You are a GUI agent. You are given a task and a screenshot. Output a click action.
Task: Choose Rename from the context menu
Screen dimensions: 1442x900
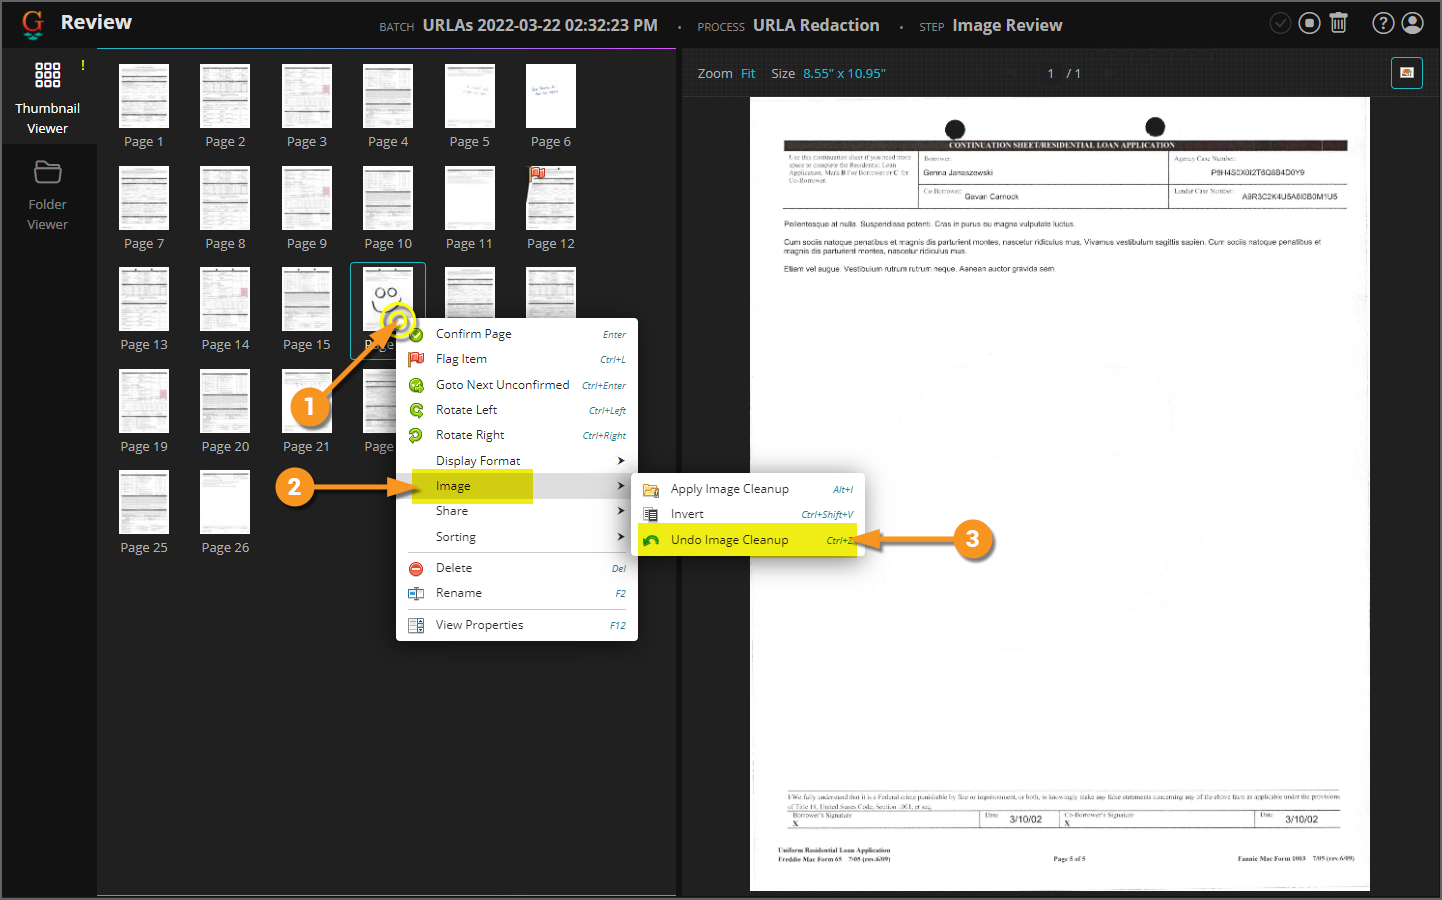(x=517, y=593)
